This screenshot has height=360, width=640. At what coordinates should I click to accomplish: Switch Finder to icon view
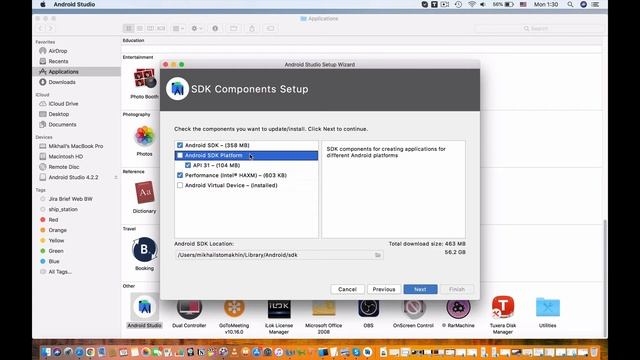pos(129,28)
